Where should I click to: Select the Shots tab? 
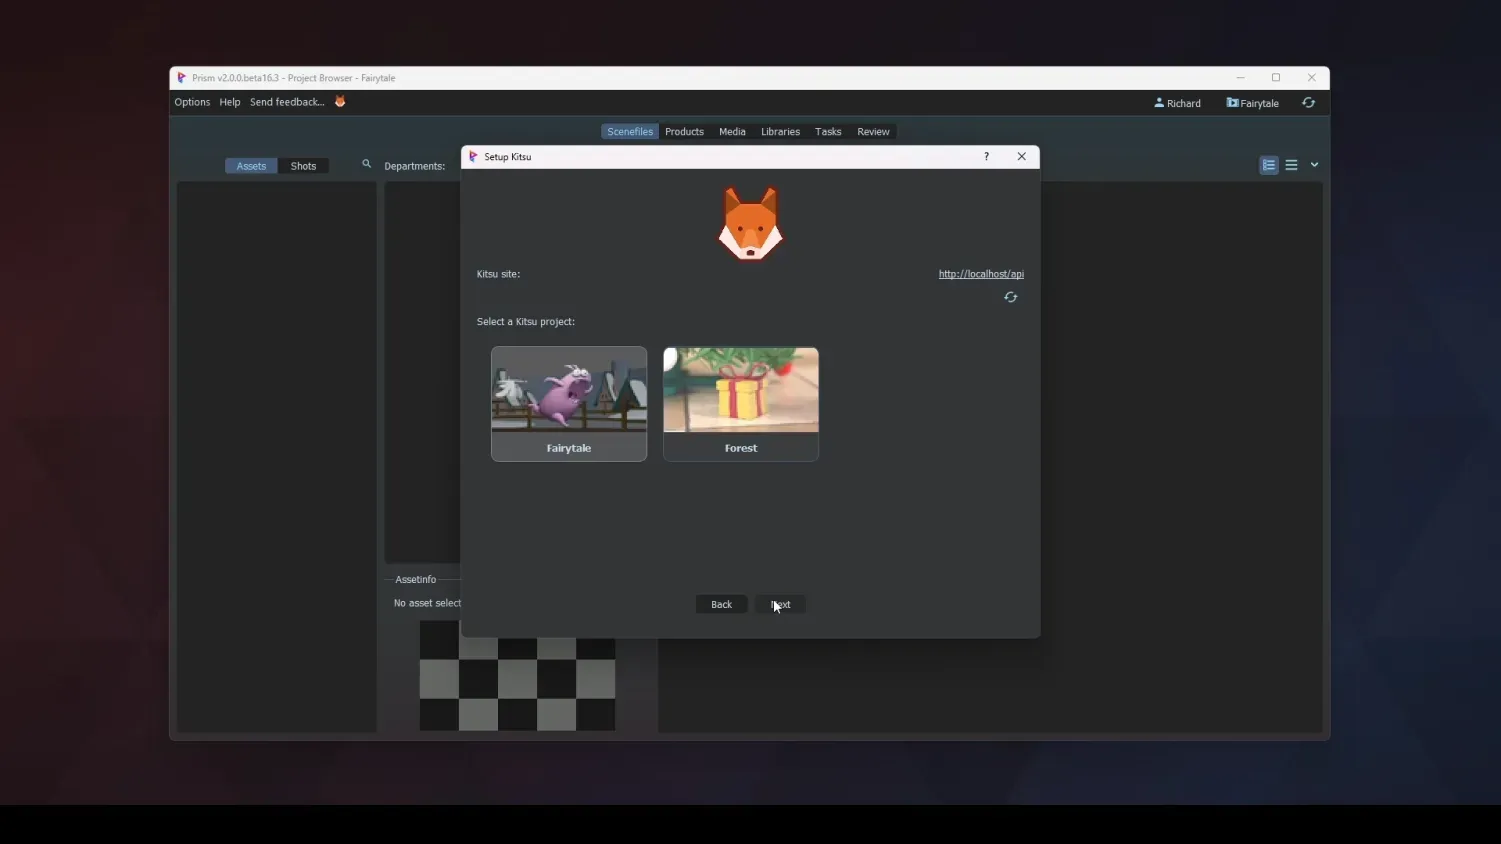tap(304, 166)
